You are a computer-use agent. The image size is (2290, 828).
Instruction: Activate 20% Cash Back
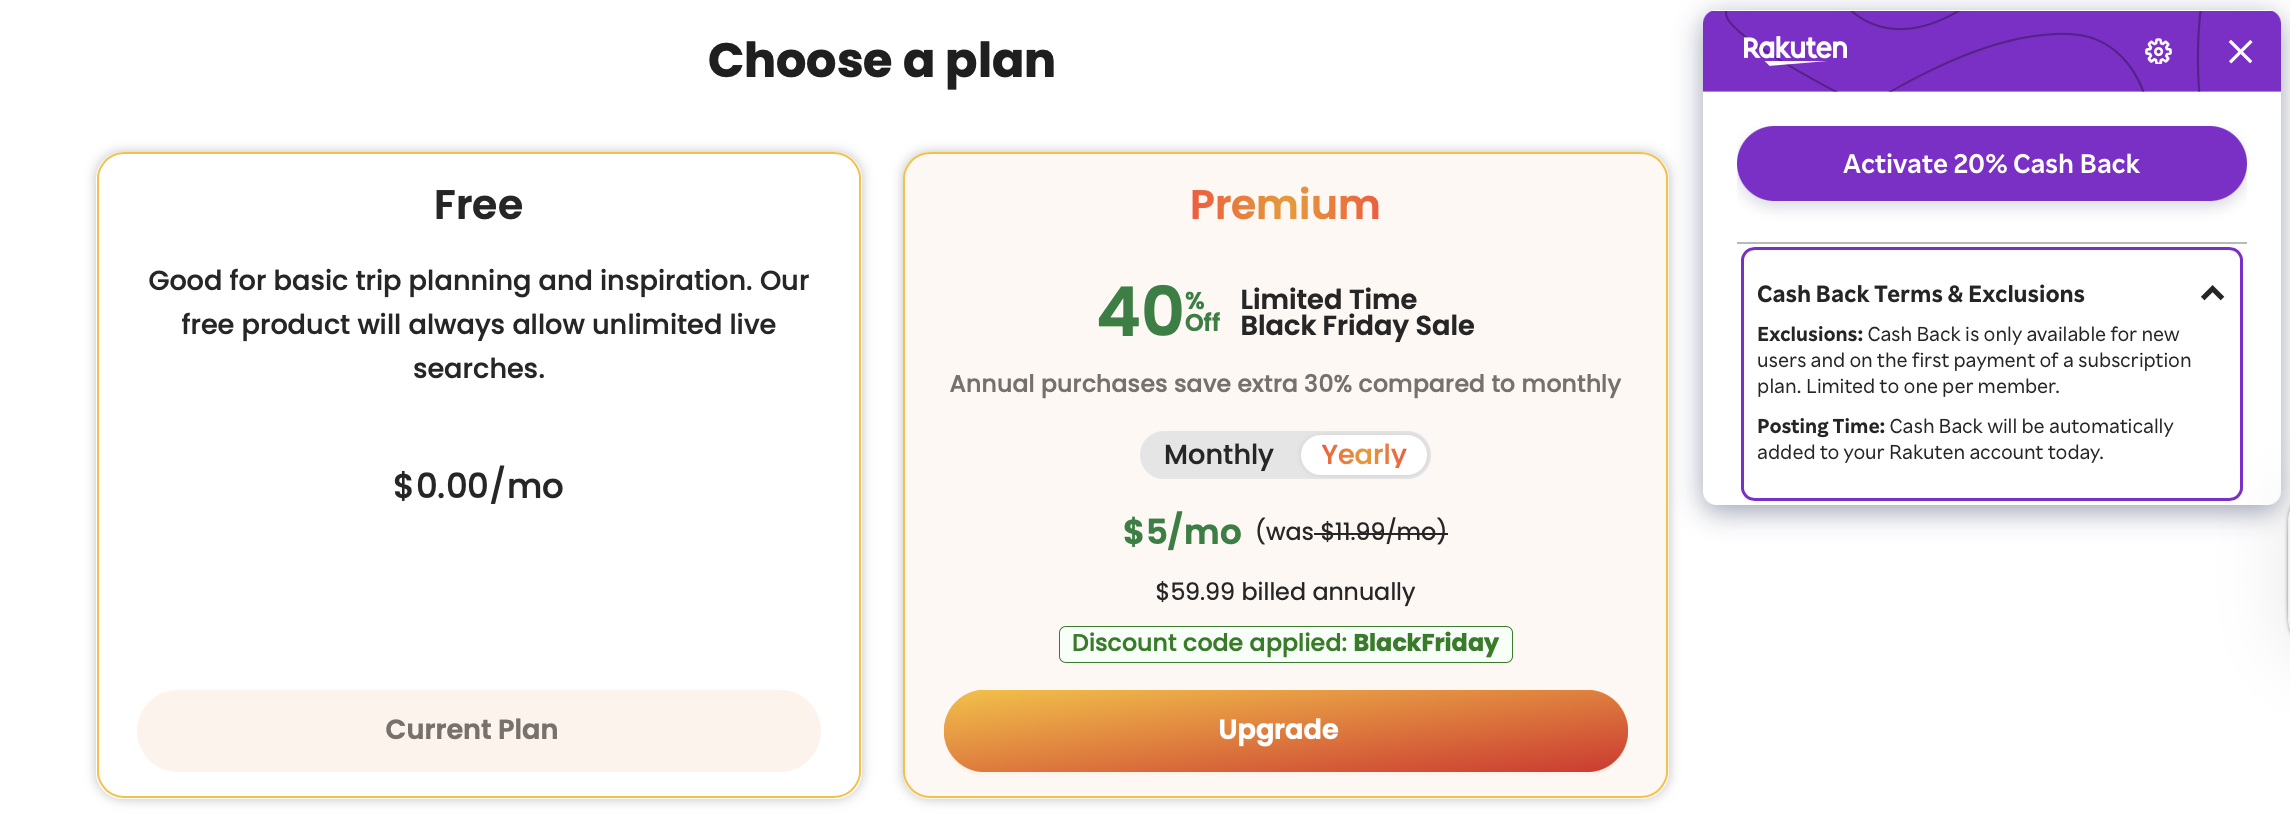[1991, 163]
